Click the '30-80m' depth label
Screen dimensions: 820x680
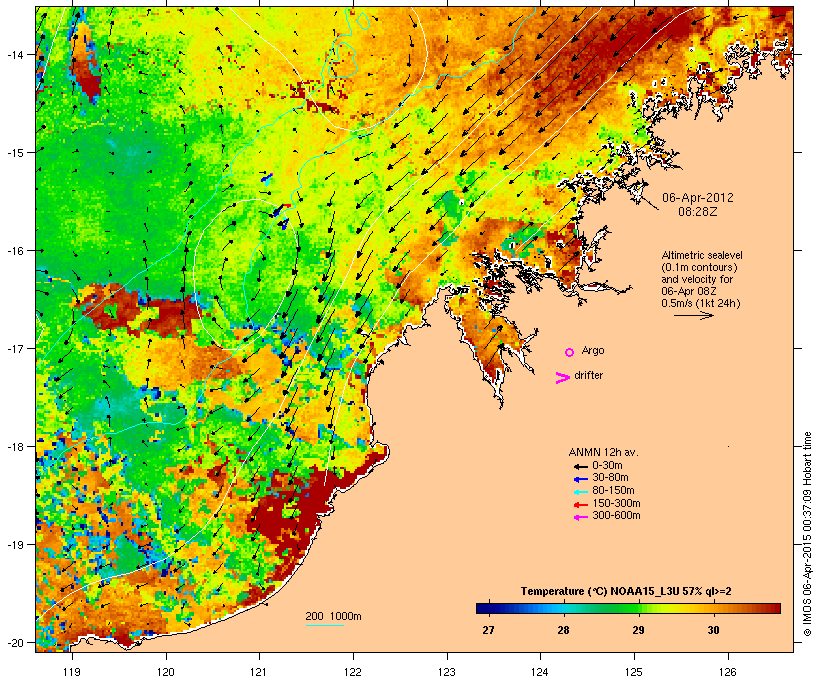610,478
